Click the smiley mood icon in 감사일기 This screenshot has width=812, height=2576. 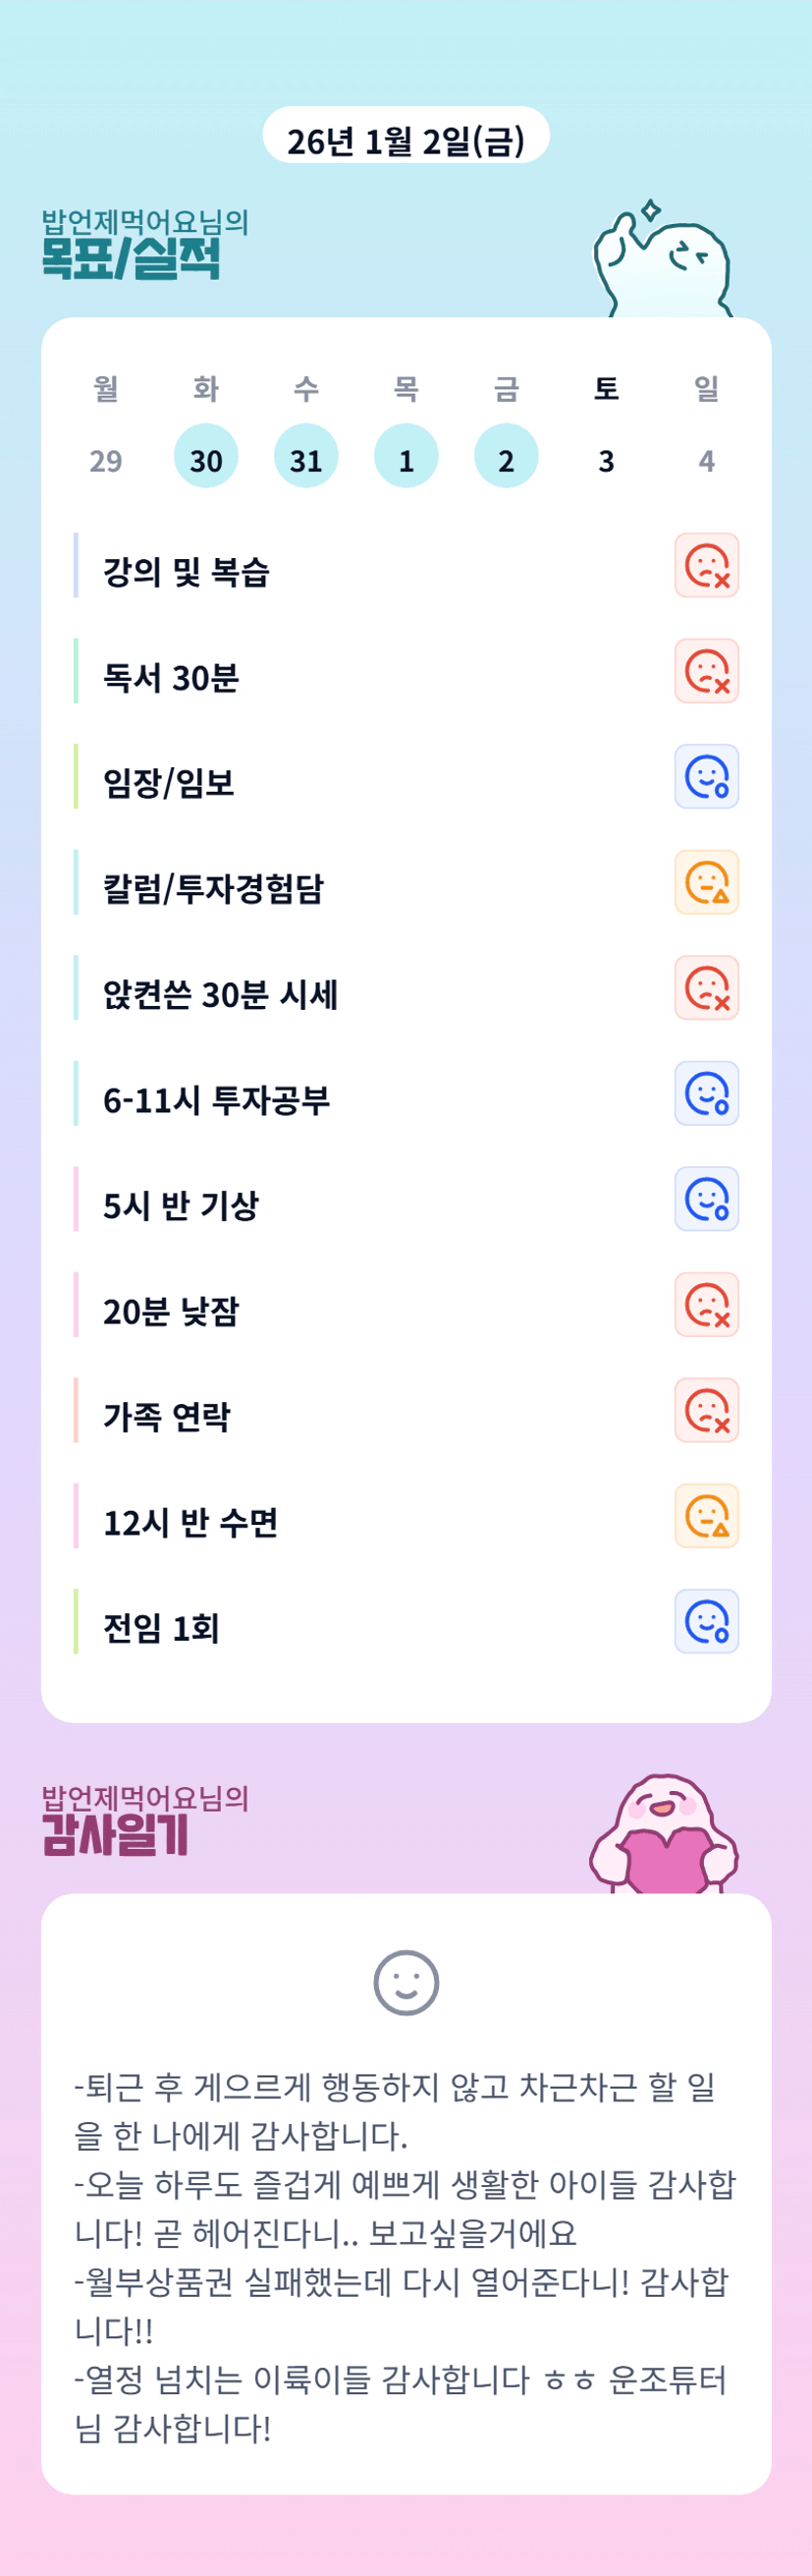406,1983
